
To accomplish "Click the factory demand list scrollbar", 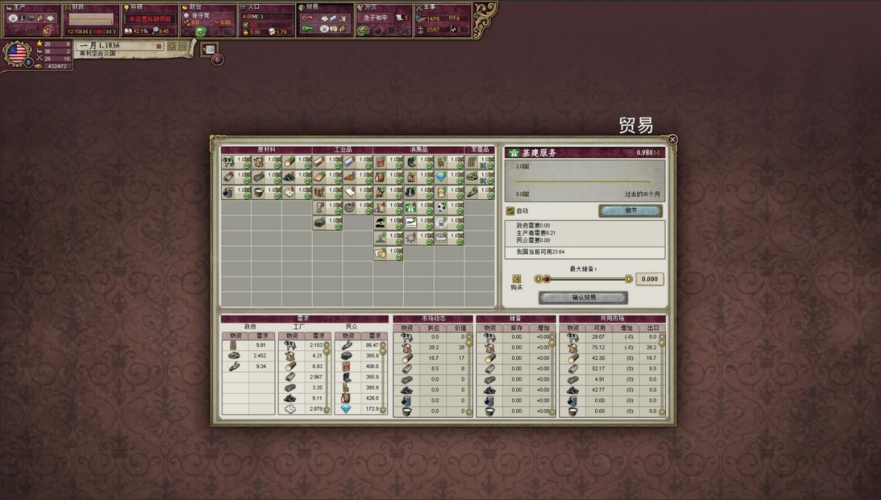I will pyautogui.click(x=327, y=378).
